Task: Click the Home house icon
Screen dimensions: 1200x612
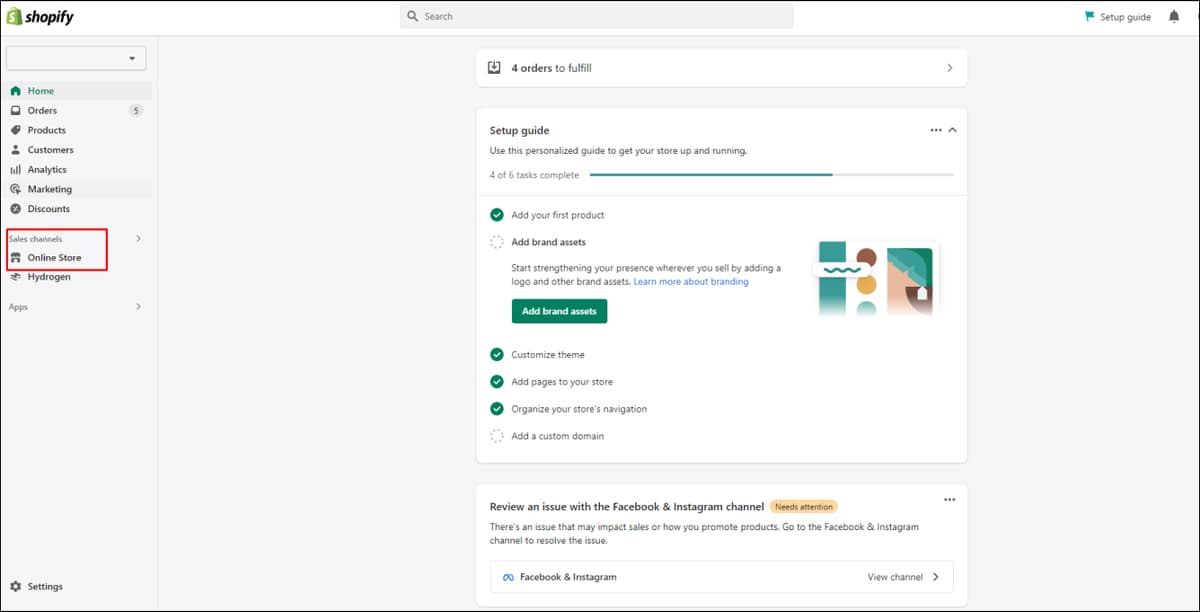Action: tap(15, 91)
